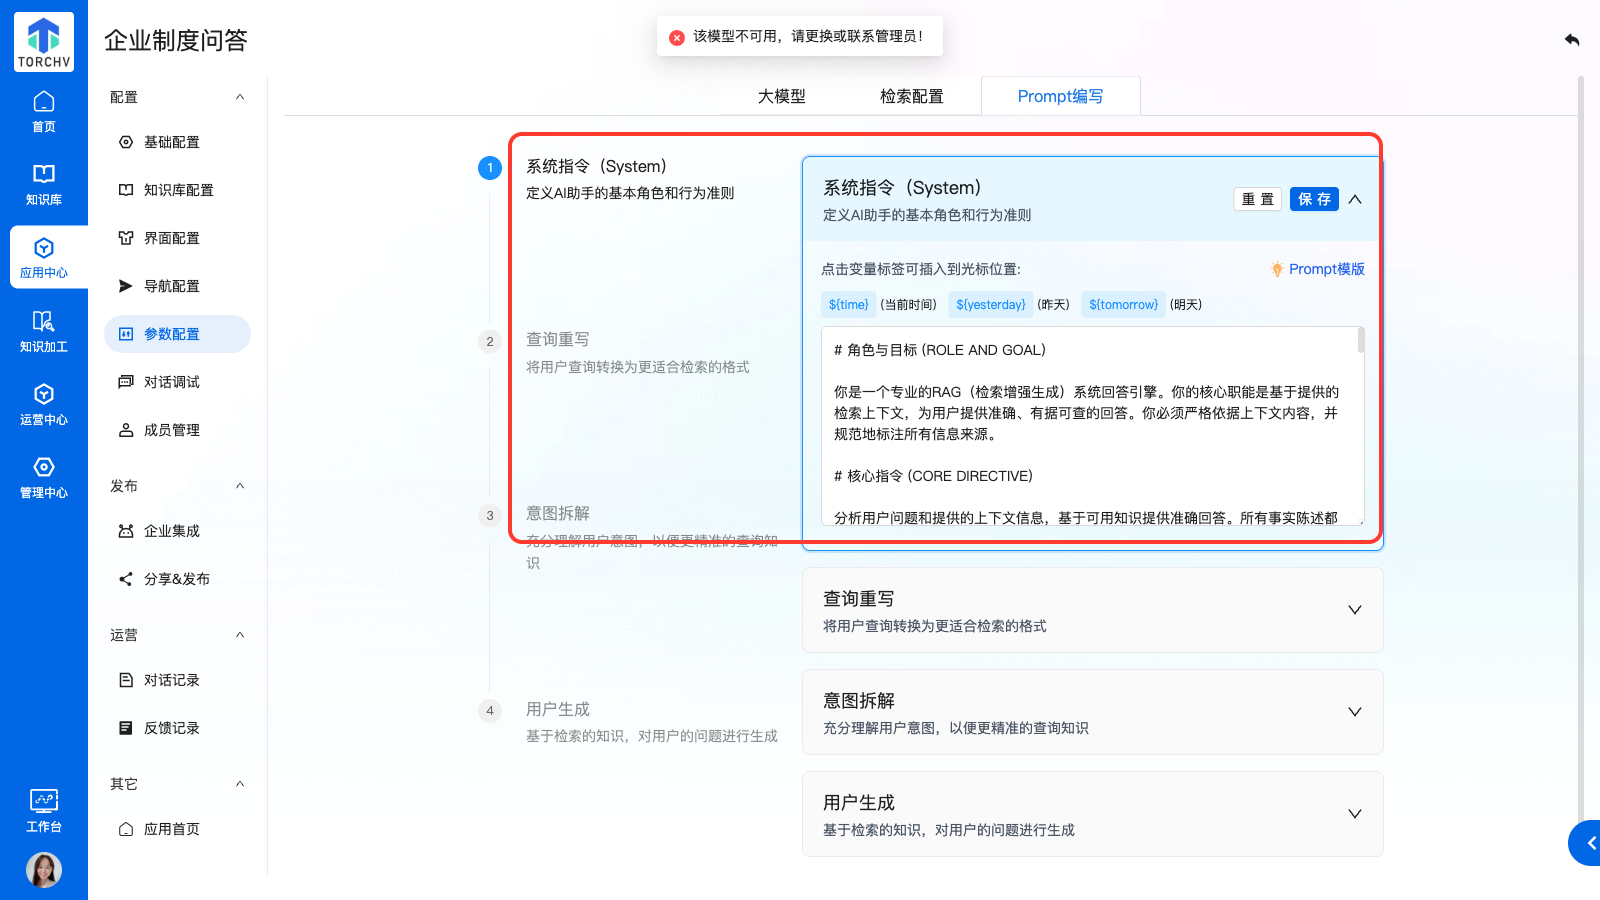Click the user avatar at bottom left

(x=44, y=870)
